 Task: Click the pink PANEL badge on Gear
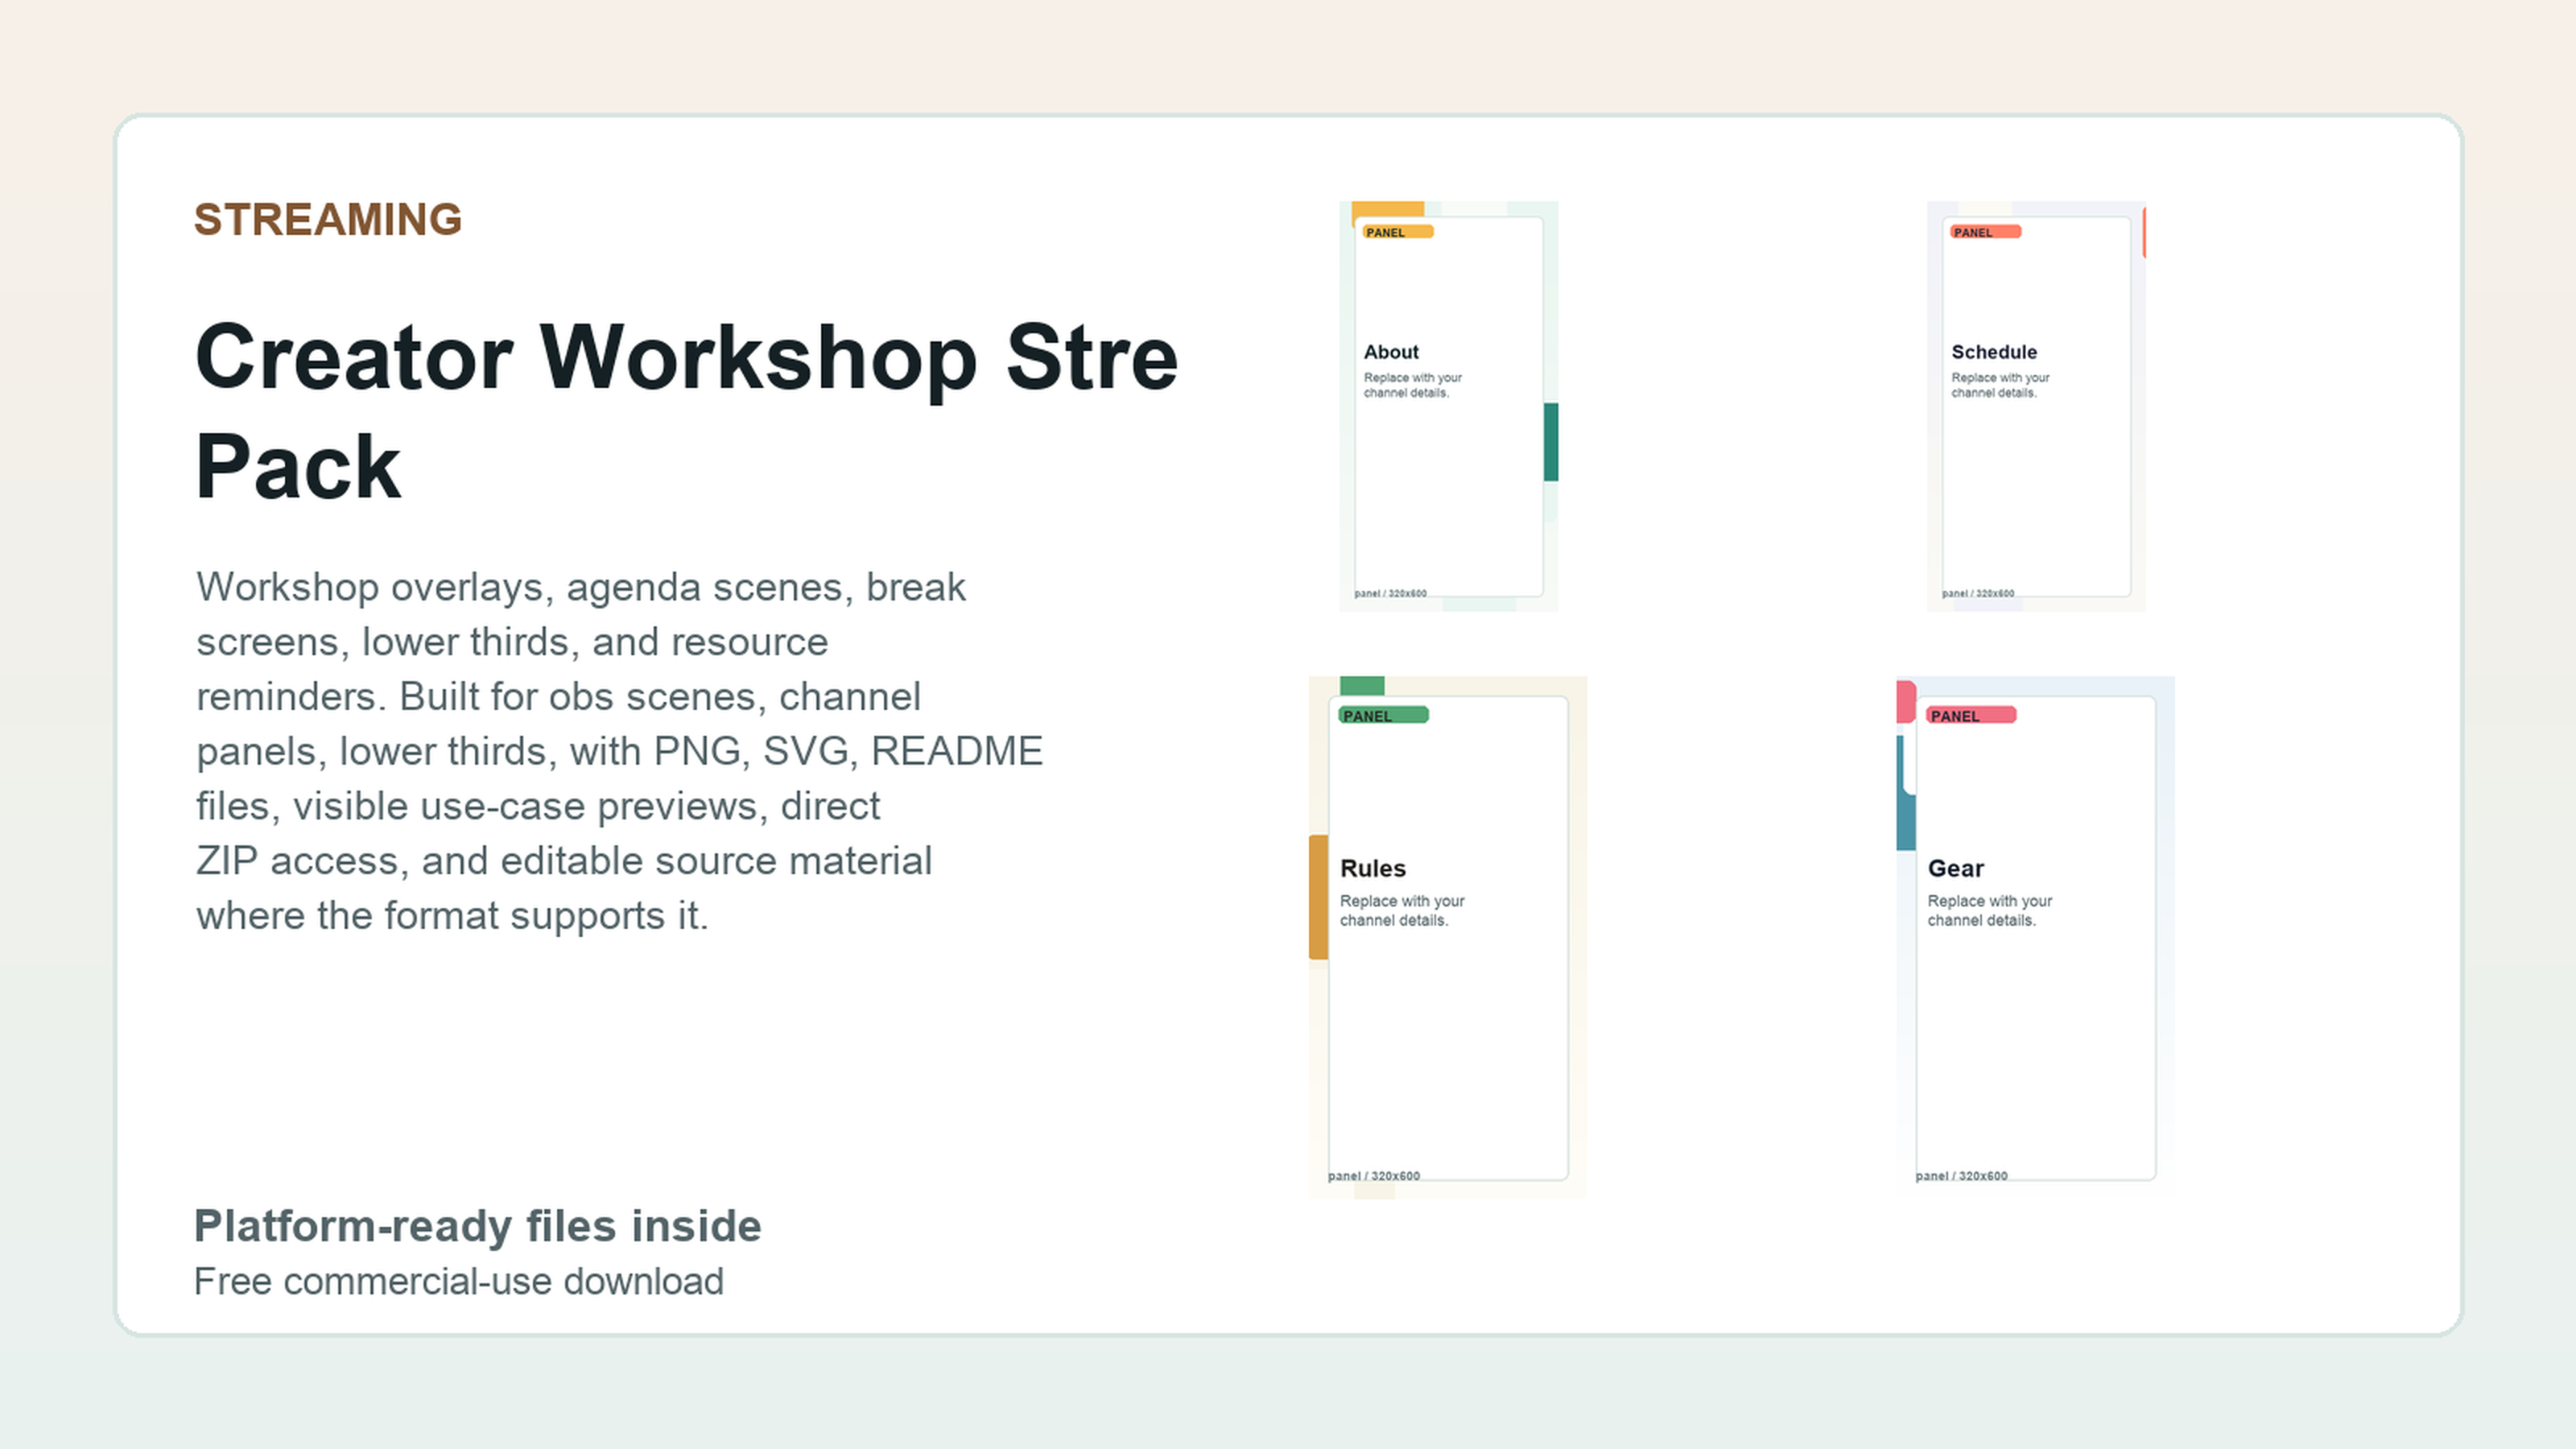[1971, 715]
